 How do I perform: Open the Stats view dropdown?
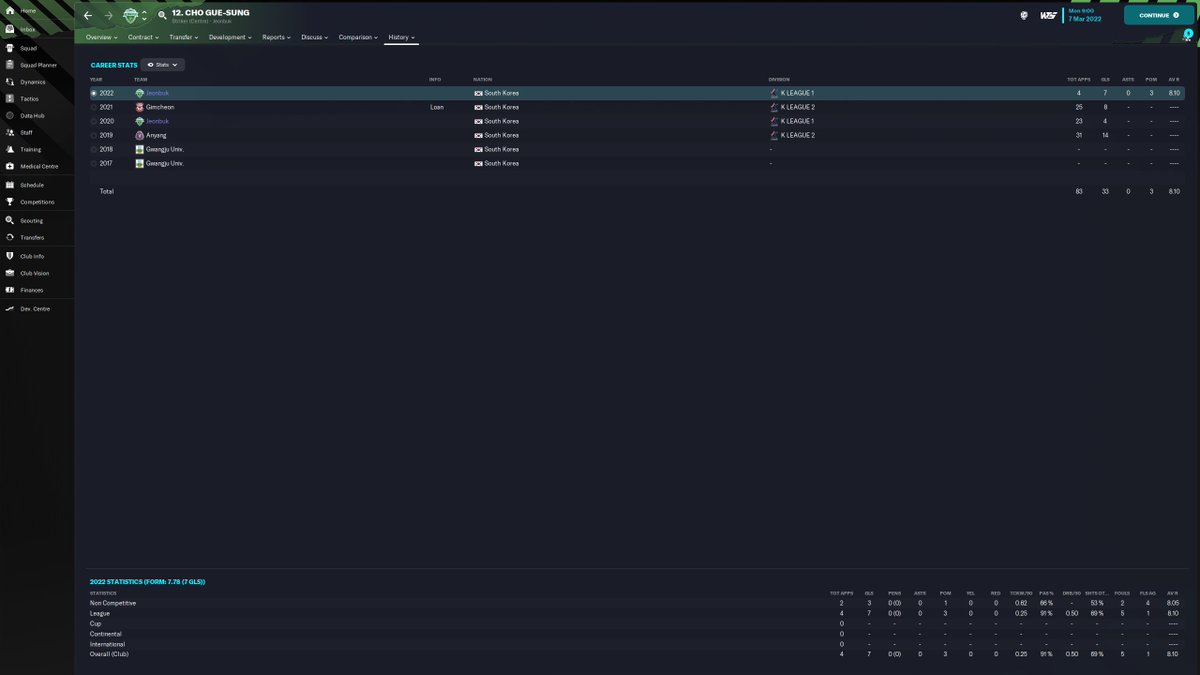coord(163,65)
